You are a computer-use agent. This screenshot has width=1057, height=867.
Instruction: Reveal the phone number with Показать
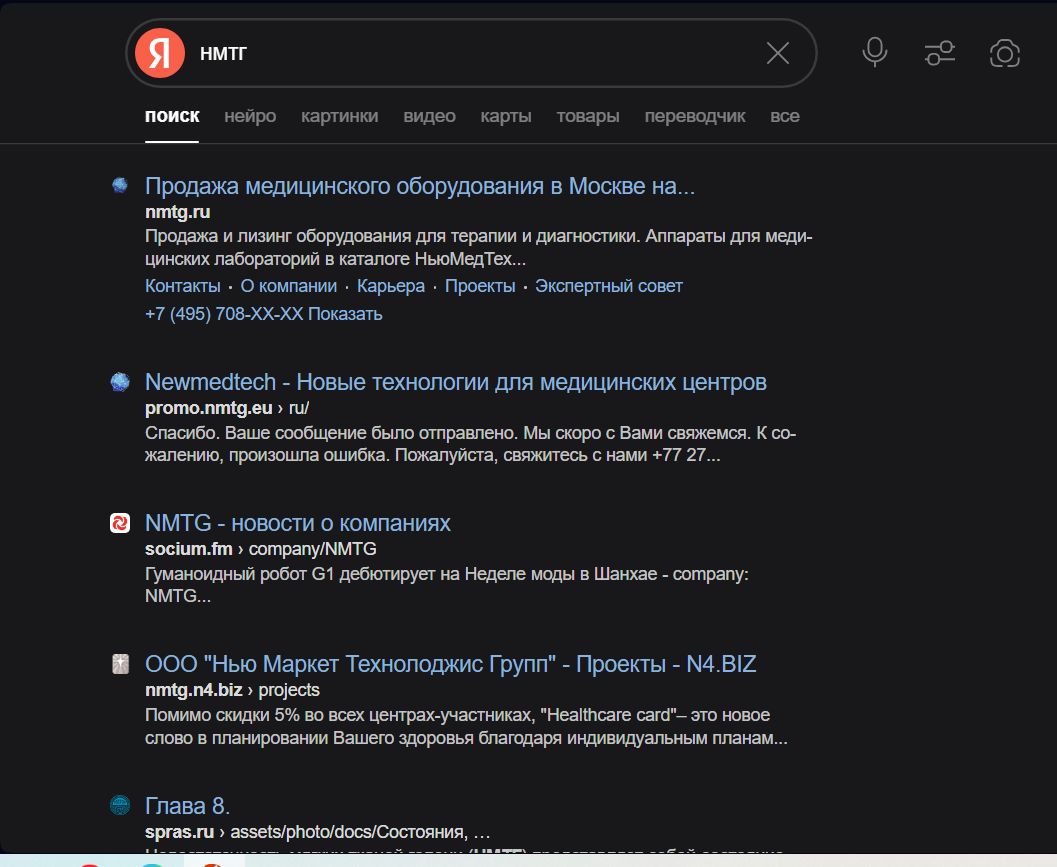(345, 314)
